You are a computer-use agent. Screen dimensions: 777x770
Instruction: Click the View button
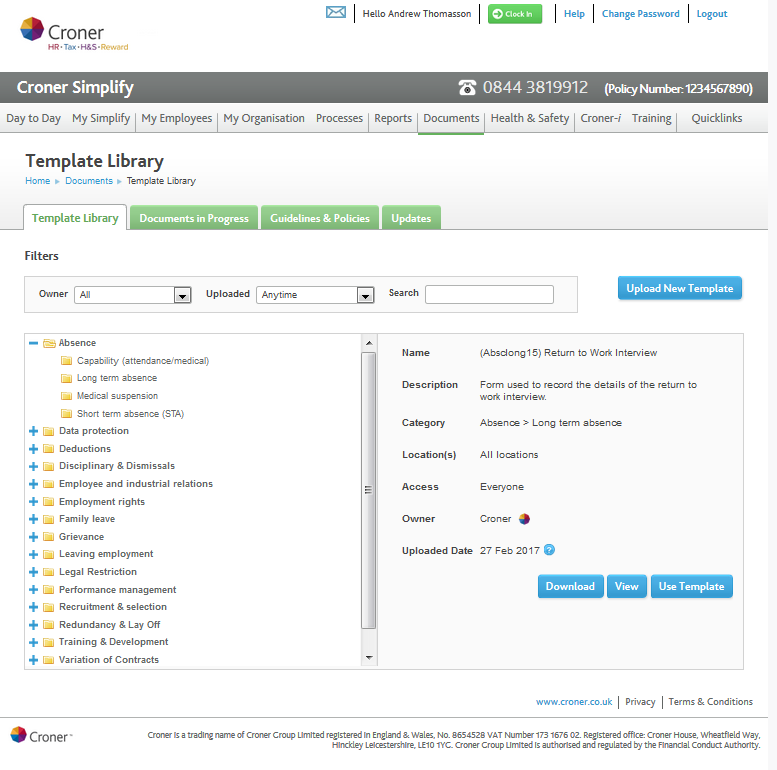click(626, 586)
